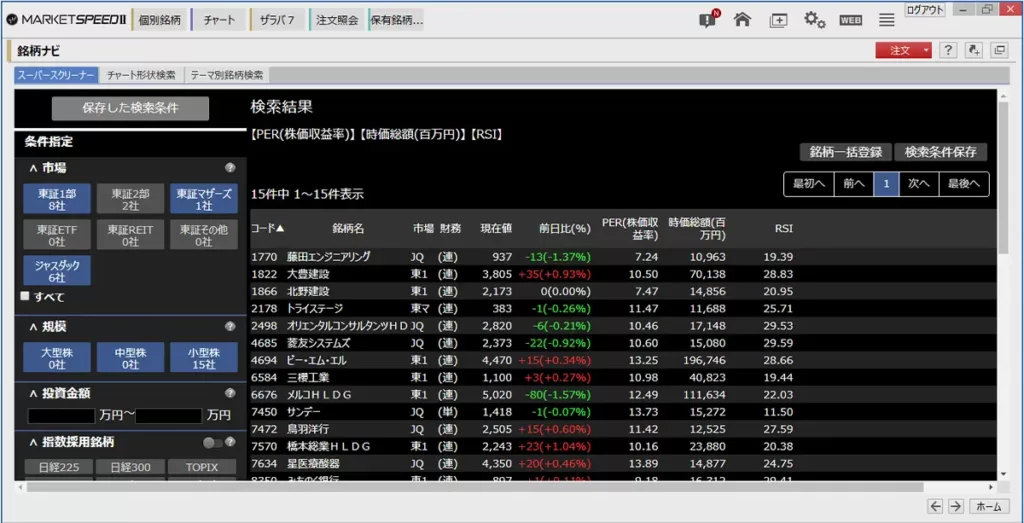This screenshot has height=523, width=1024.
Task: Go to the home icon in top toolbar
Action: 742,20
